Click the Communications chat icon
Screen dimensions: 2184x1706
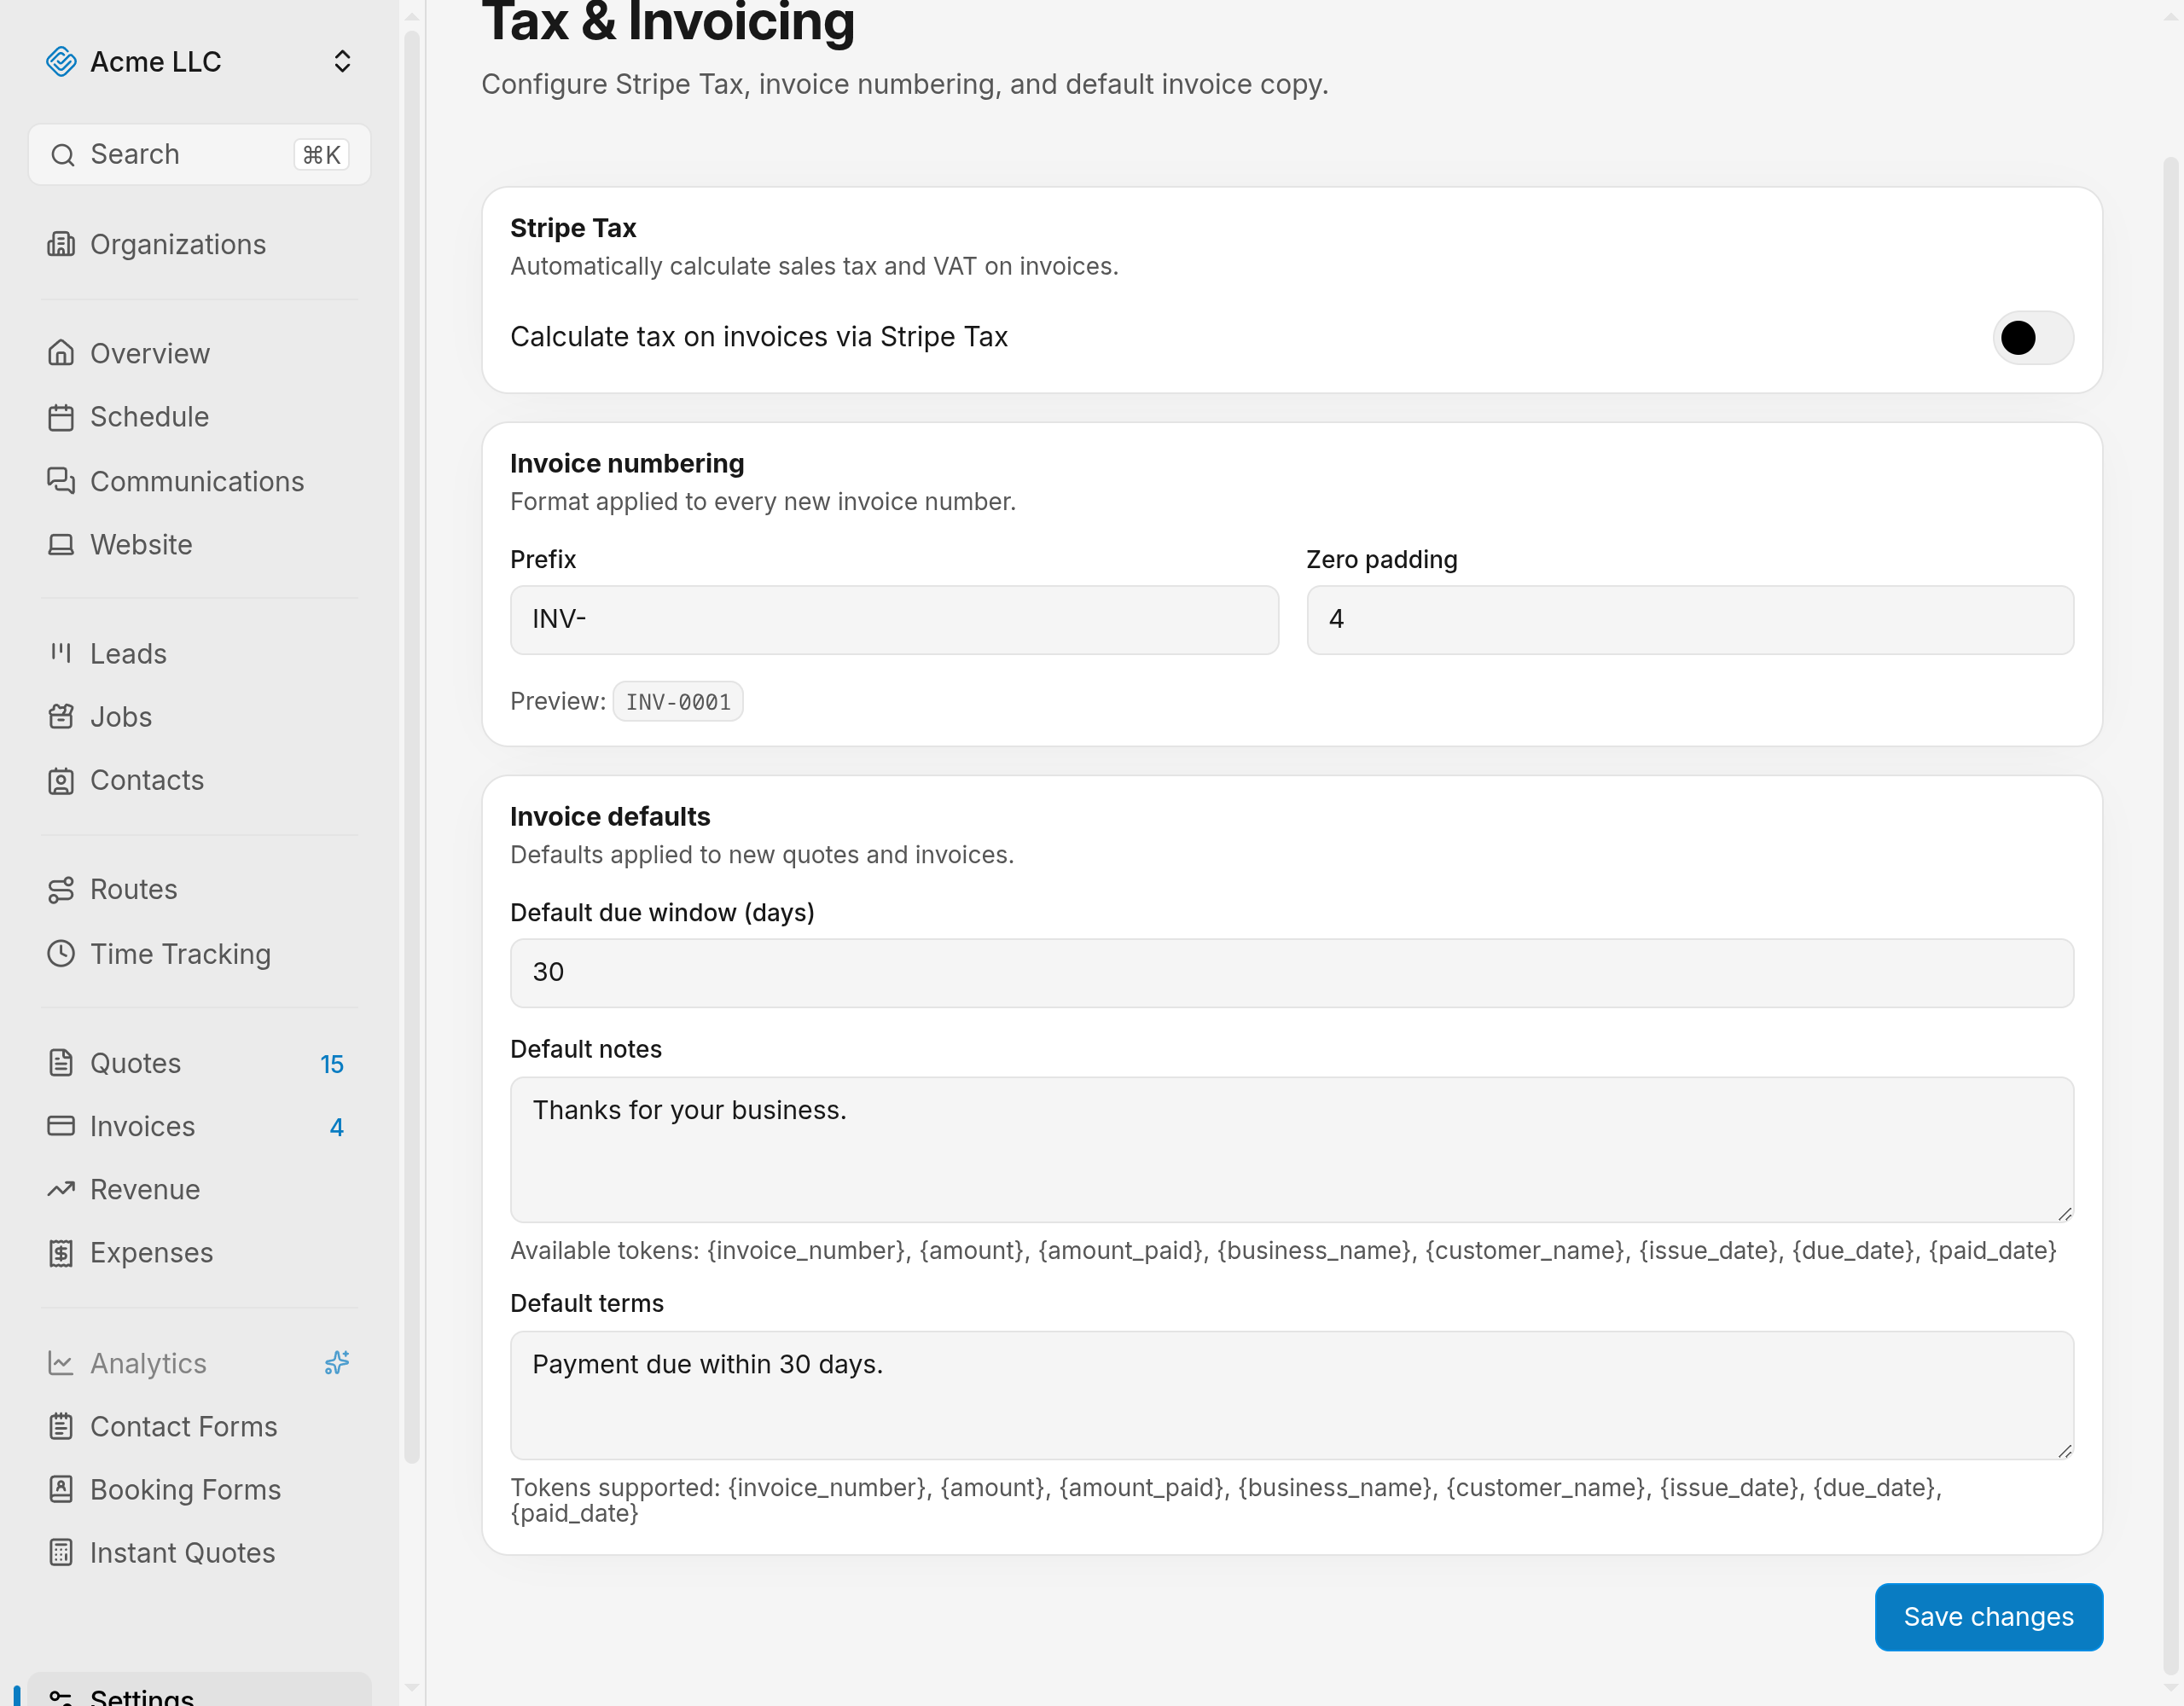click(x=61, y=481)
